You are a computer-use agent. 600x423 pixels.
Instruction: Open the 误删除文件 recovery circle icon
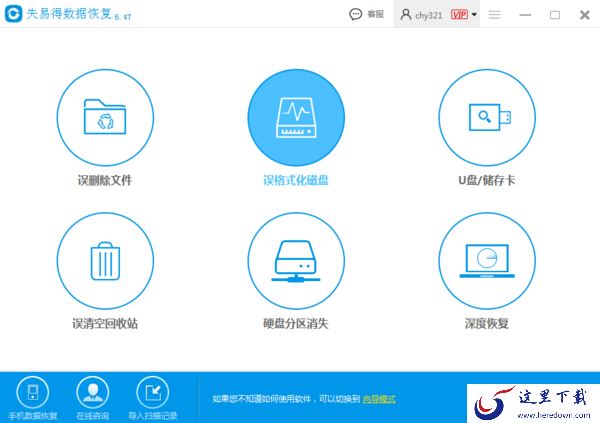point(105,118)
